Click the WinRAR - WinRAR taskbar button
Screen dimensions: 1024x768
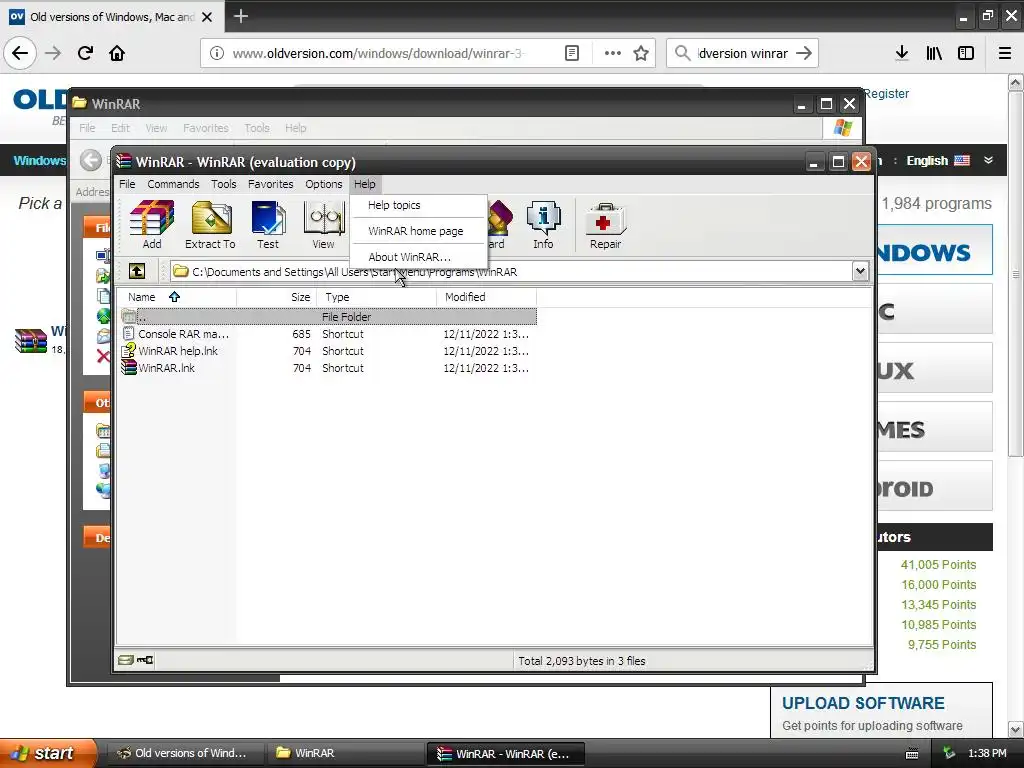[505, 753]
